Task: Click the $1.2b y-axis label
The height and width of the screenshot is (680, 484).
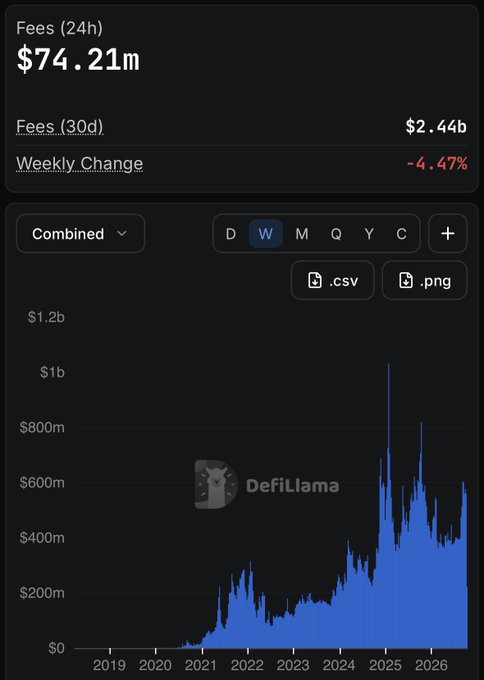Action: 46,317
